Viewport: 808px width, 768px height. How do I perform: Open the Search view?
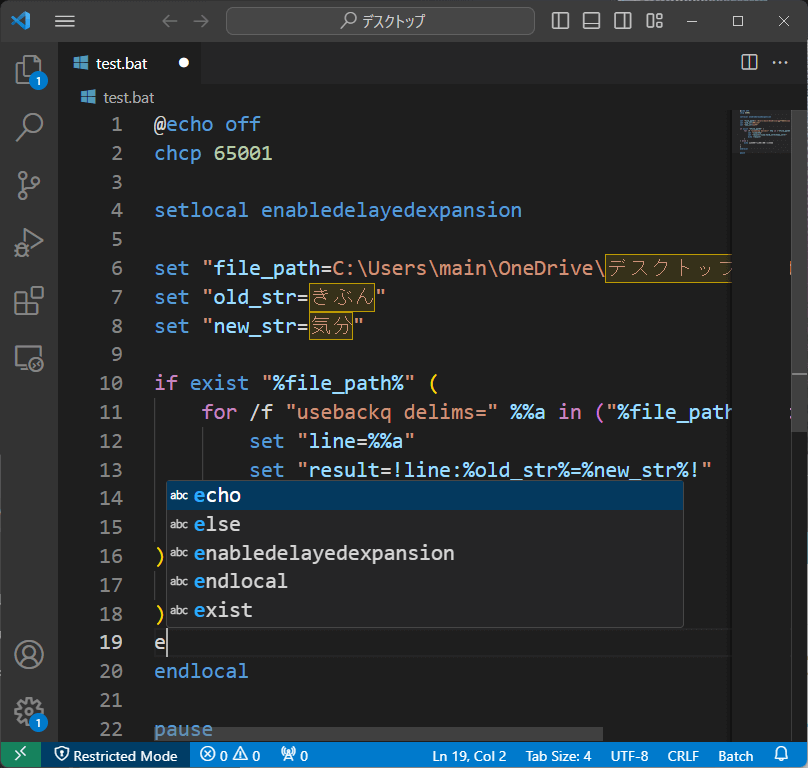click(x=29, y=127)
